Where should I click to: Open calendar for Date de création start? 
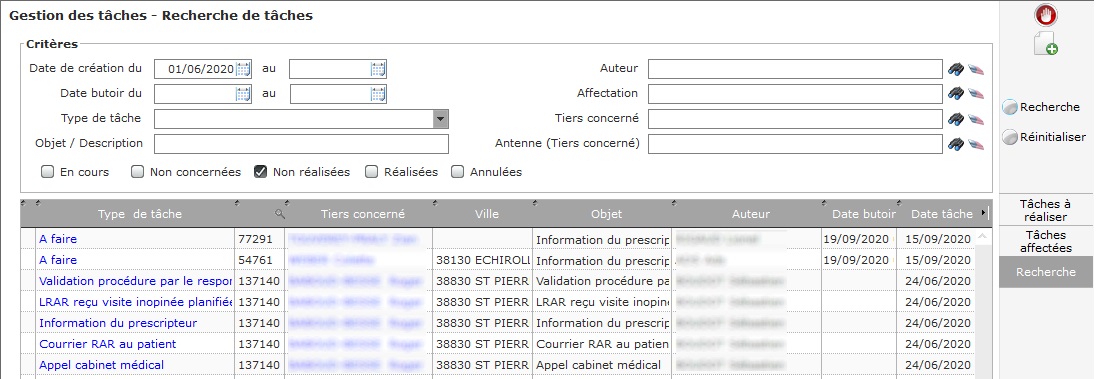click(x=243, y=69)
